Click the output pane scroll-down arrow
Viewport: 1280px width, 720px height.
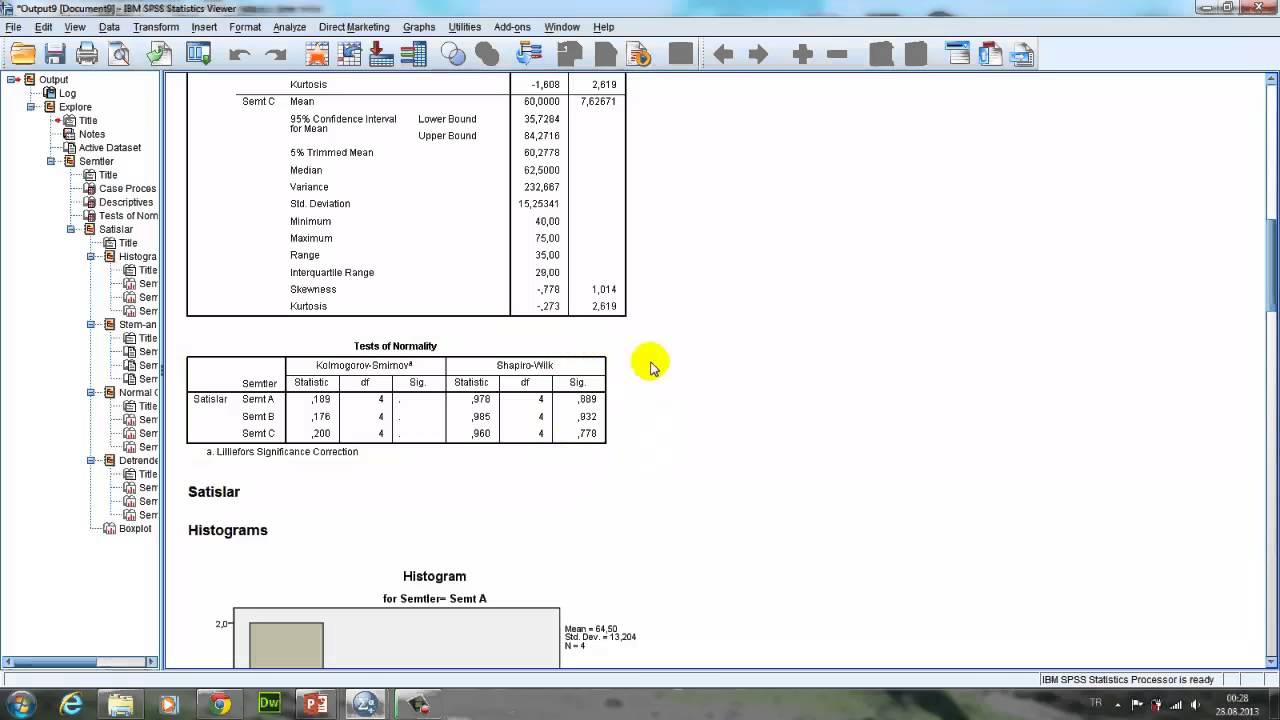(x=1272, y=660)
